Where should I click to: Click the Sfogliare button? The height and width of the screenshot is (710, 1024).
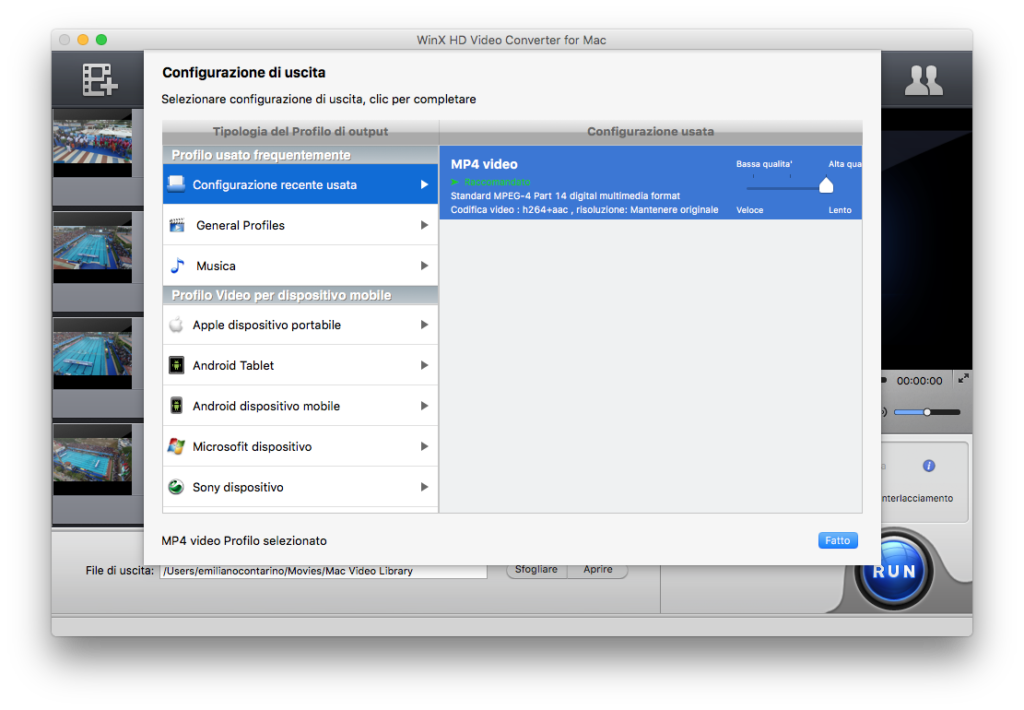click(x=536, y=570)
